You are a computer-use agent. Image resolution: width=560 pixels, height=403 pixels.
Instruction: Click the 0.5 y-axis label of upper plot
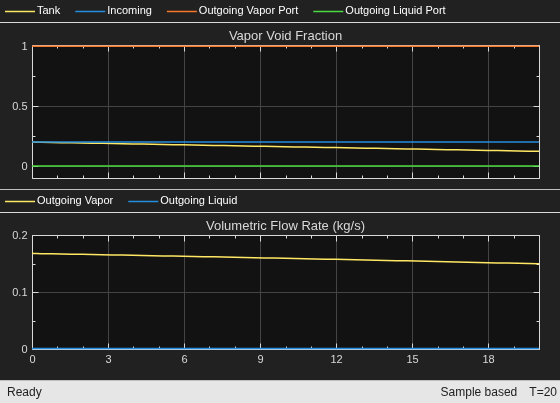pyautogui.click(x=20, y=106)
